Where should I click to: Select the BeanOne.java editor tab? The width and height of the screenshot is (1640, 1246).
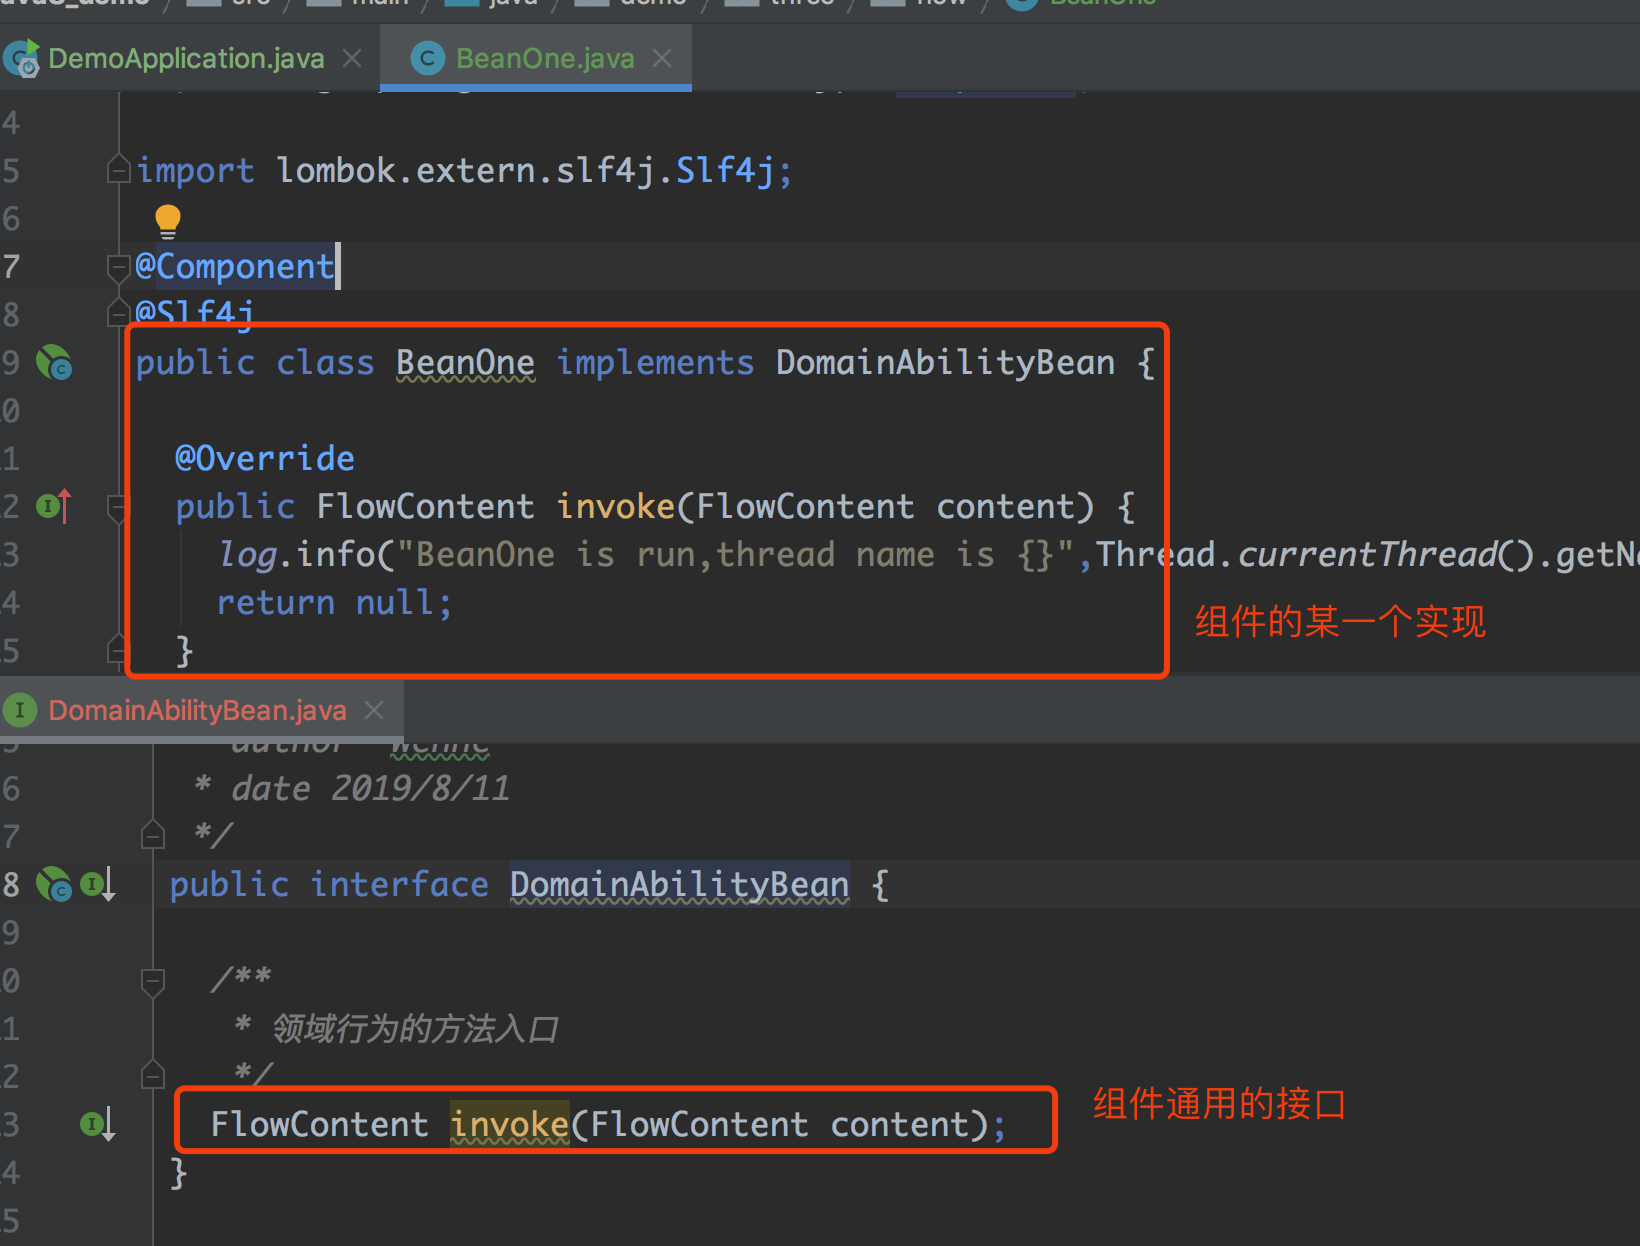[x=545, y=59]
